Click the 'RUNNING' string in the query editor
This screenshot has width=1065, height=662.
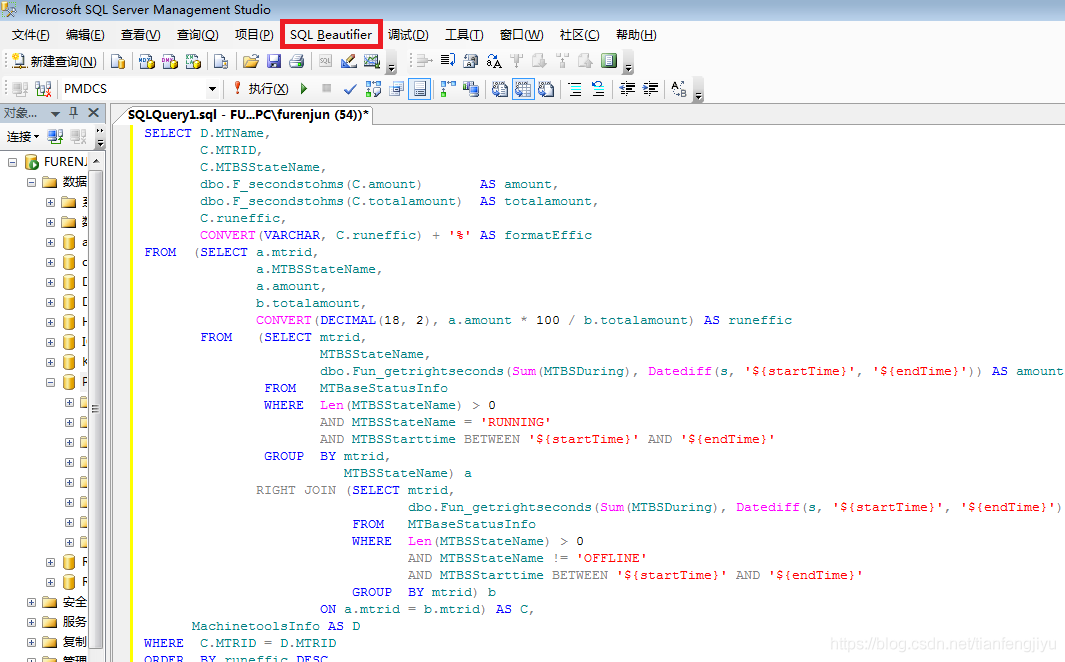[x=516, y=422]
